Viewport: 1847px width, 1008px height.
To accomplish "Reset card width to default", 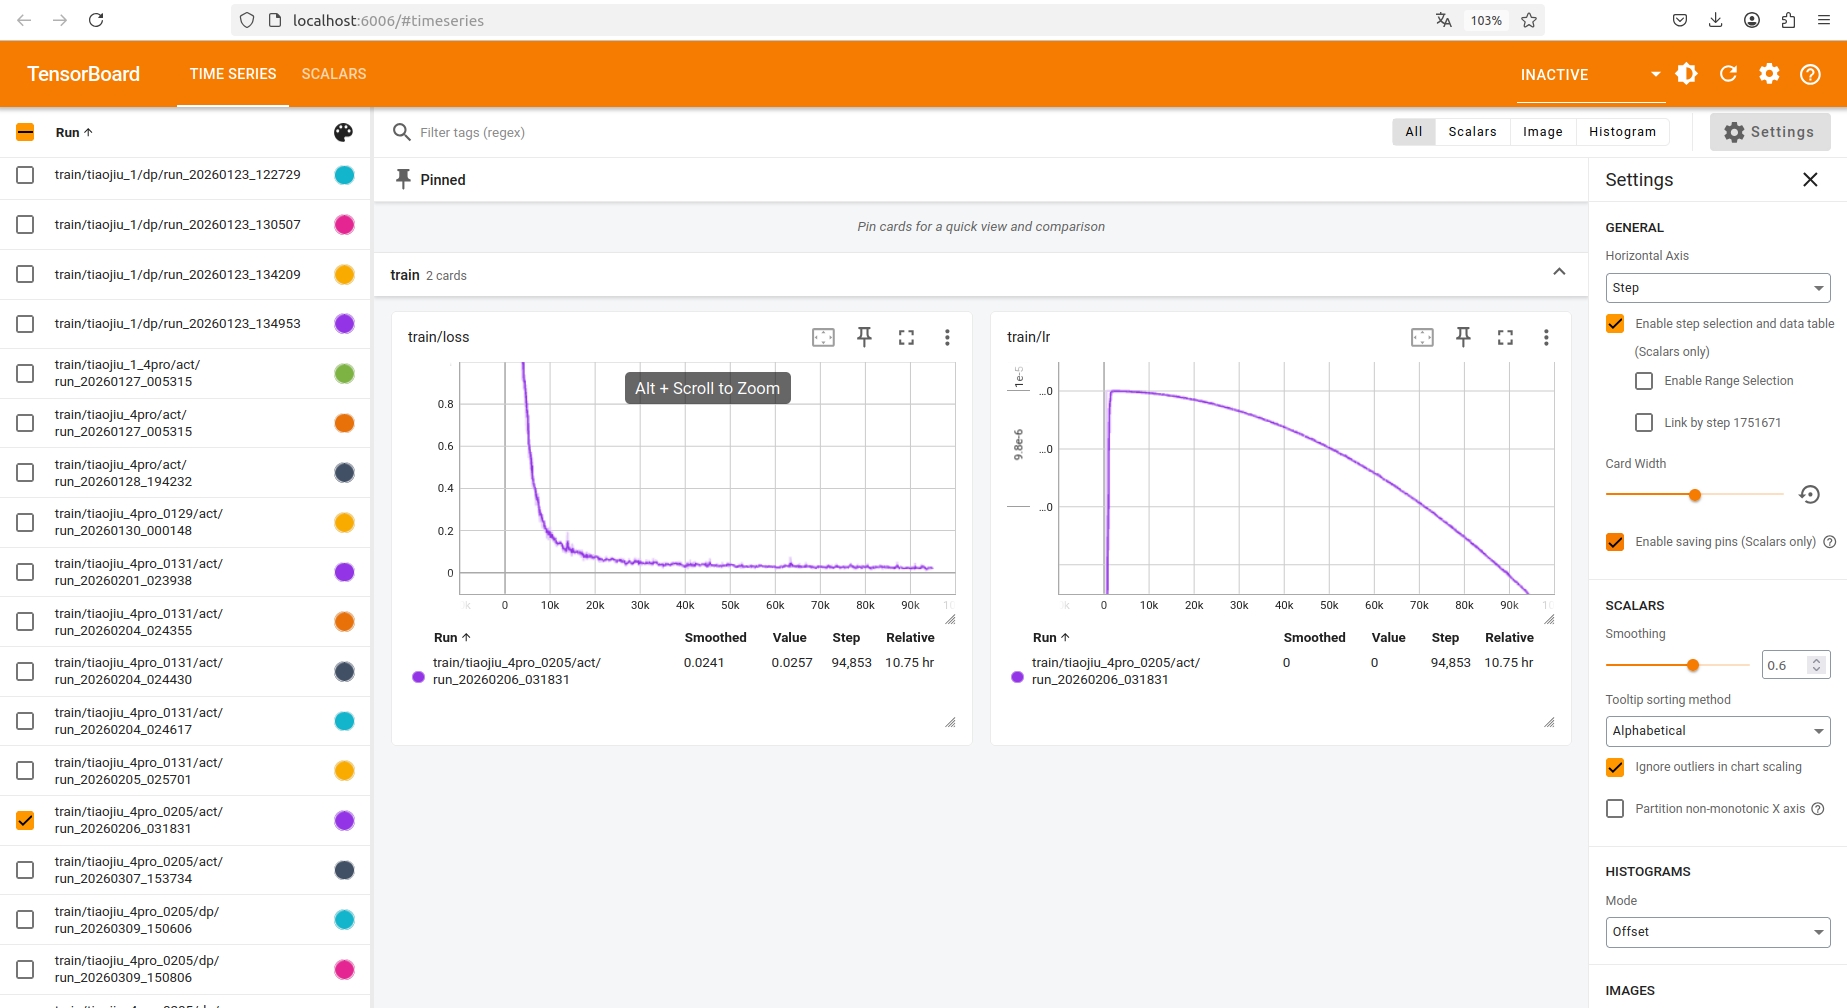I will point(1809,495).
